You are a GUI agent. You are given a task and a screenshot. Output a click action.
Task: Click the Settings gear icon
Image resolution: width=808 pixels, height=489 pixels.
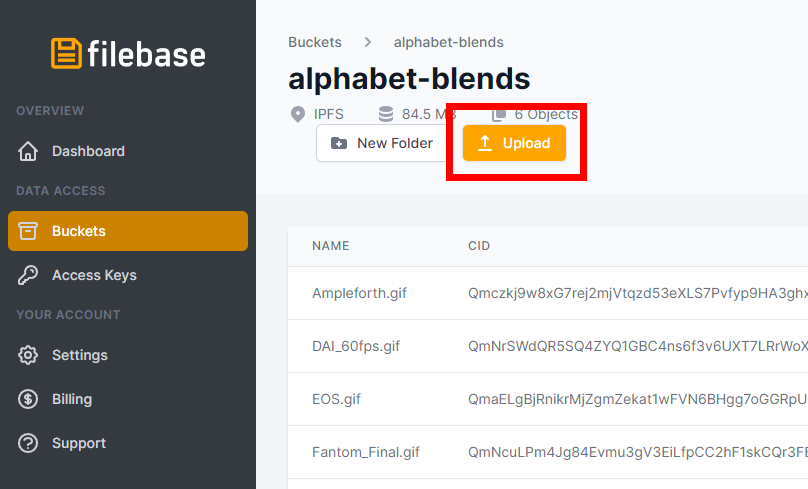[x=28, y=355]
